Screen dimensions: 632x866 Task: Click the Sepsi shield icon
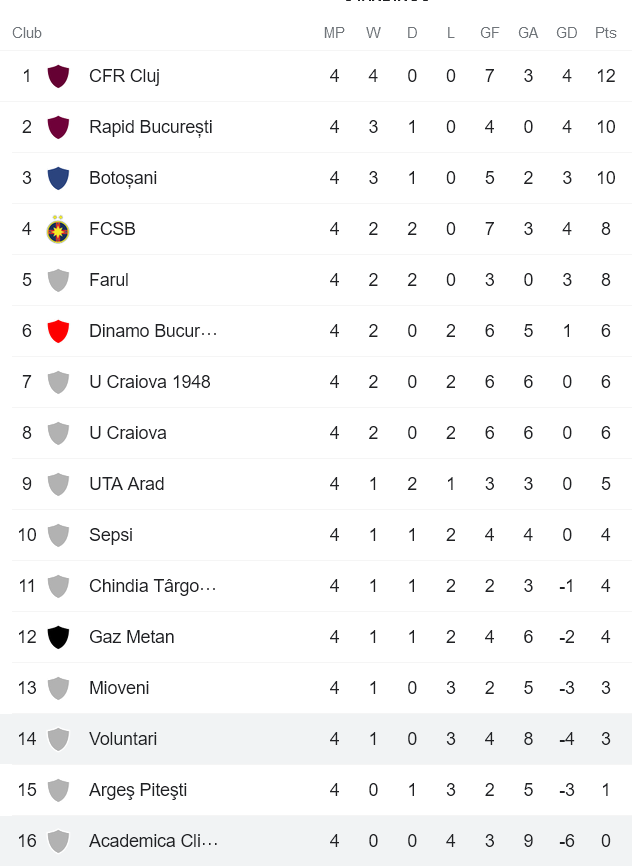coord(58,534)
